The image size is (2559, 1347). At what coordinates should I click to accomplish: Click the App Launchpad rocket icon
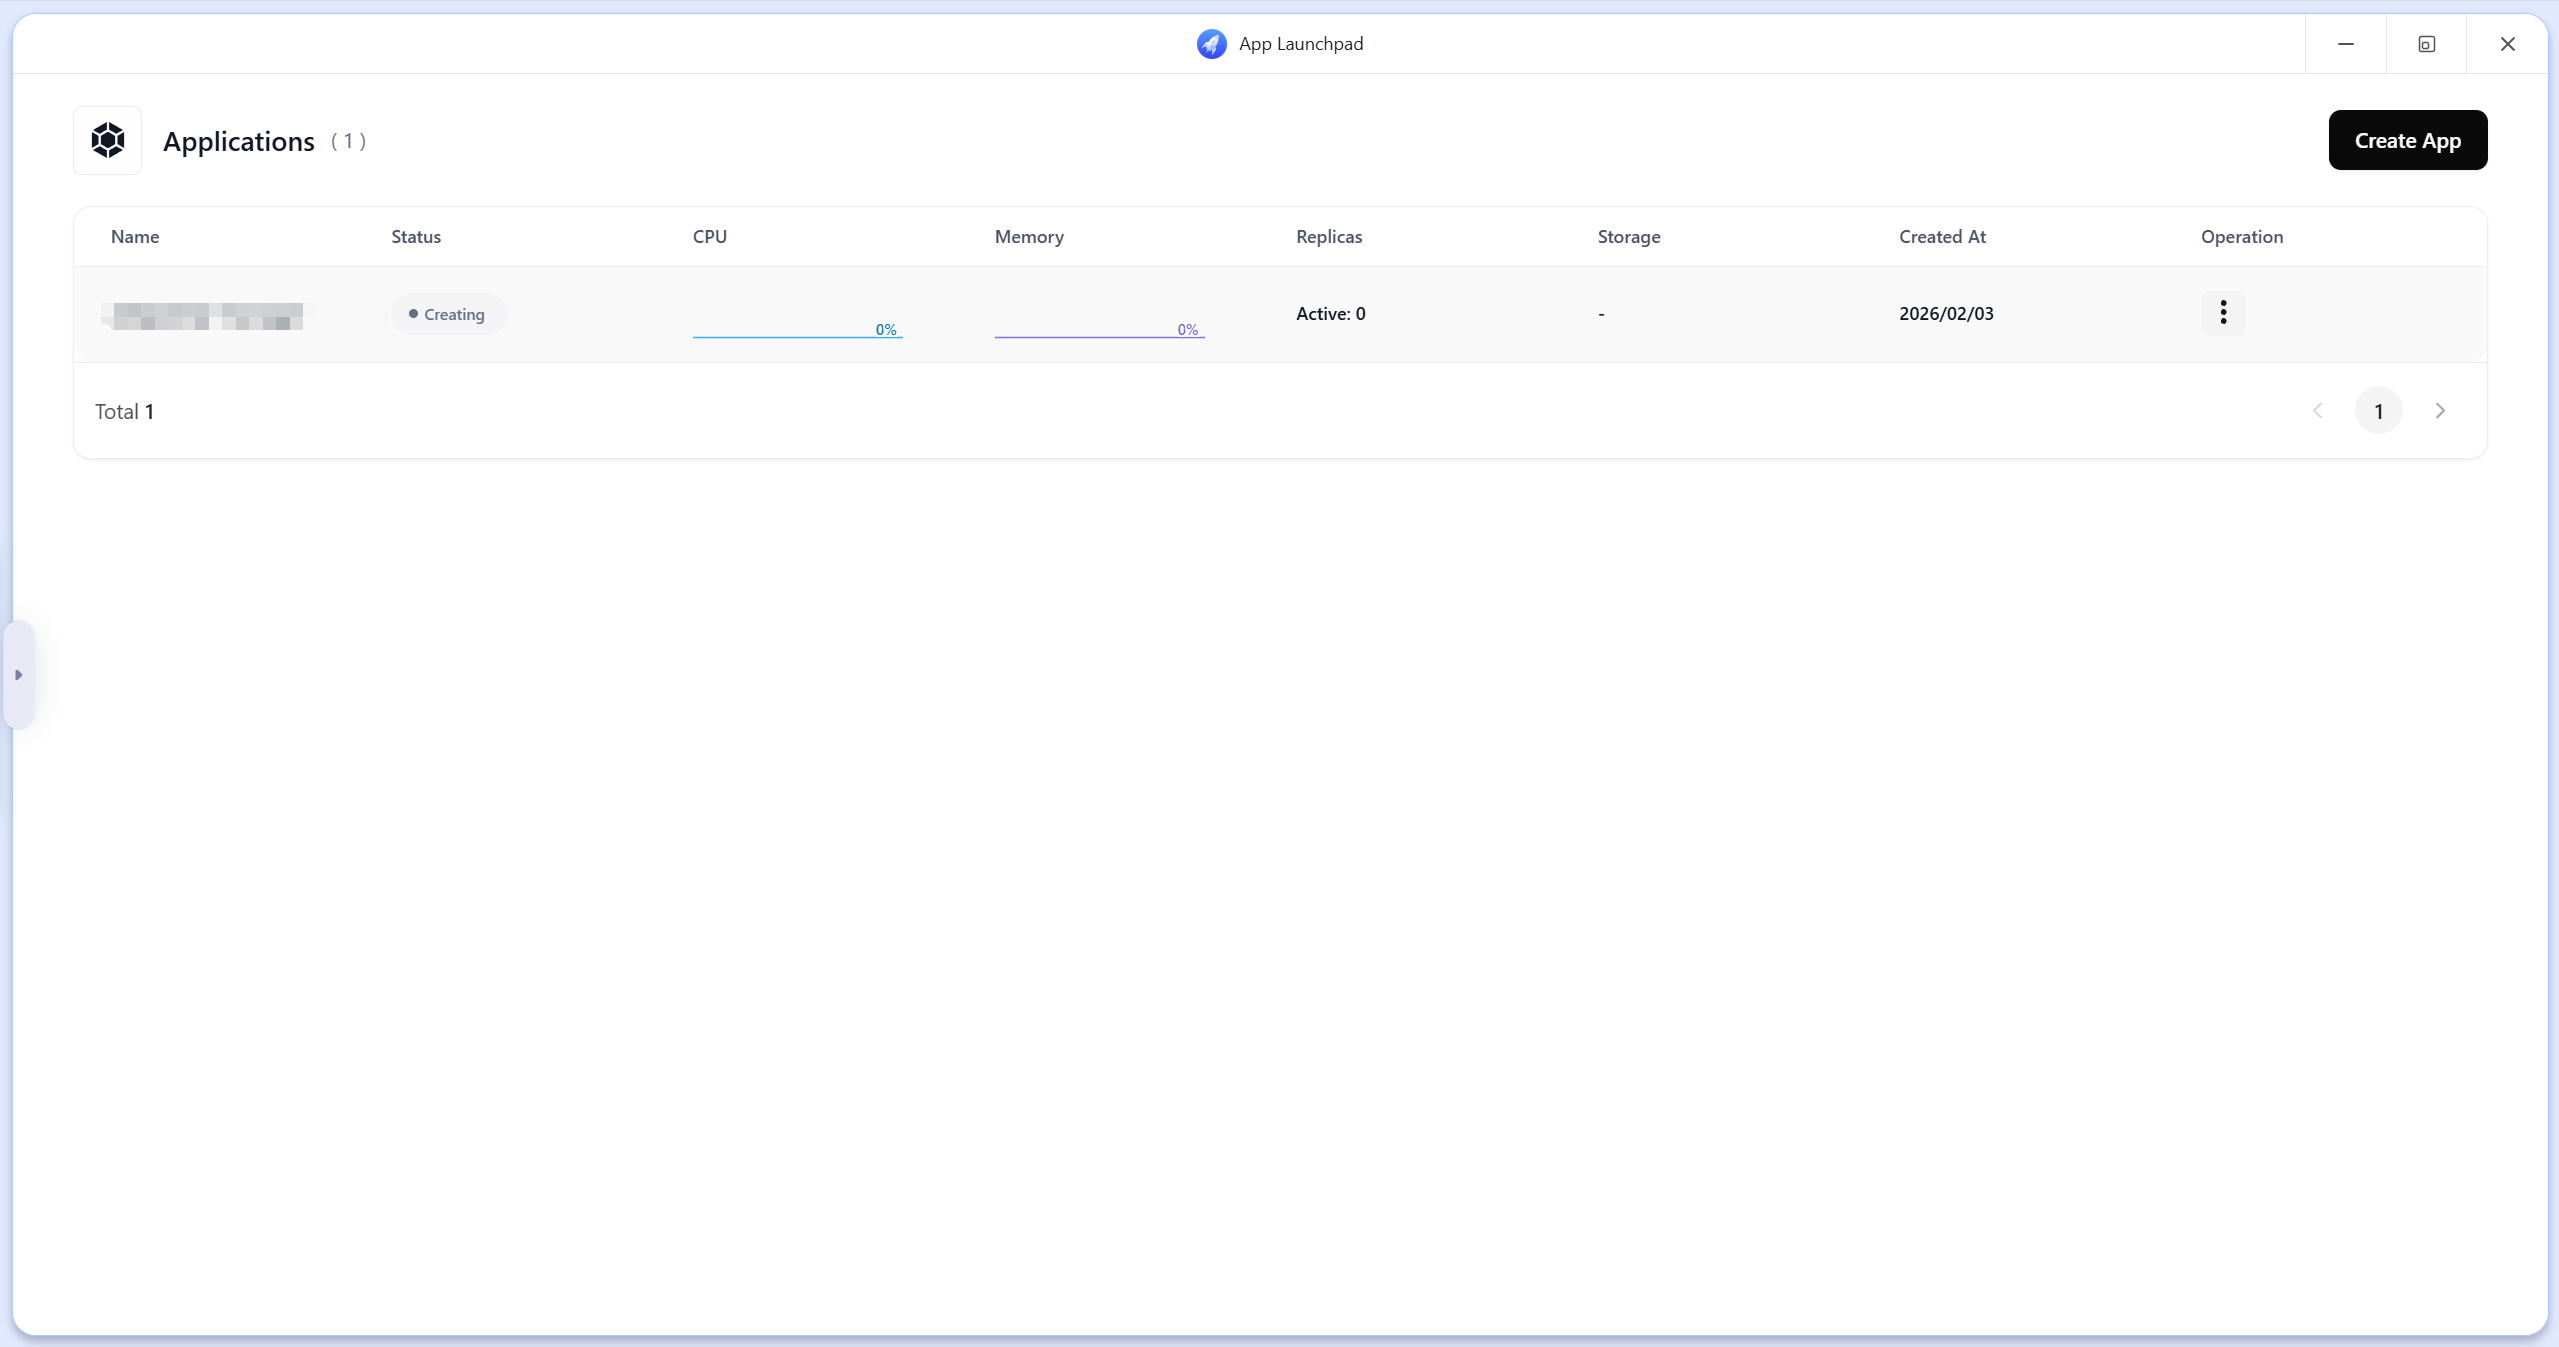click(1211, 44)
